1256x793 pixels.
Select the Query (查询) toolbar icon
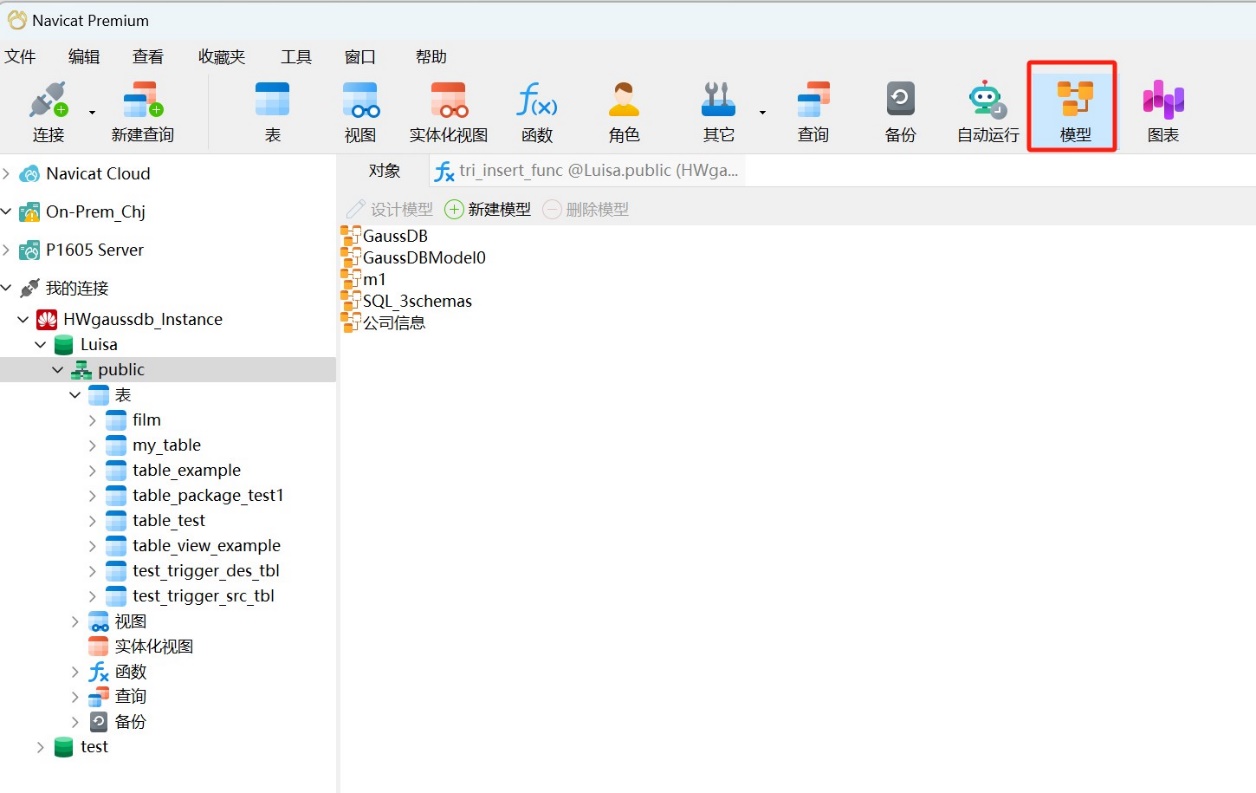pyautogui.click(x=813, y=111)
